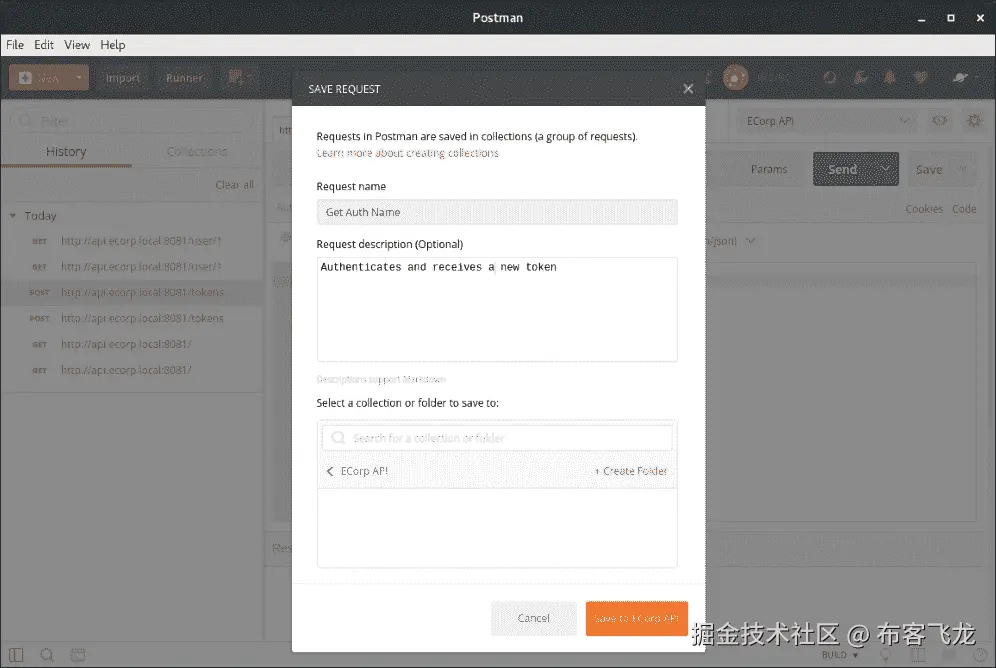The width and height of the screenshot is (996, 668).
Task: Click the heart icon in header
Action: (x=920, y=77)
